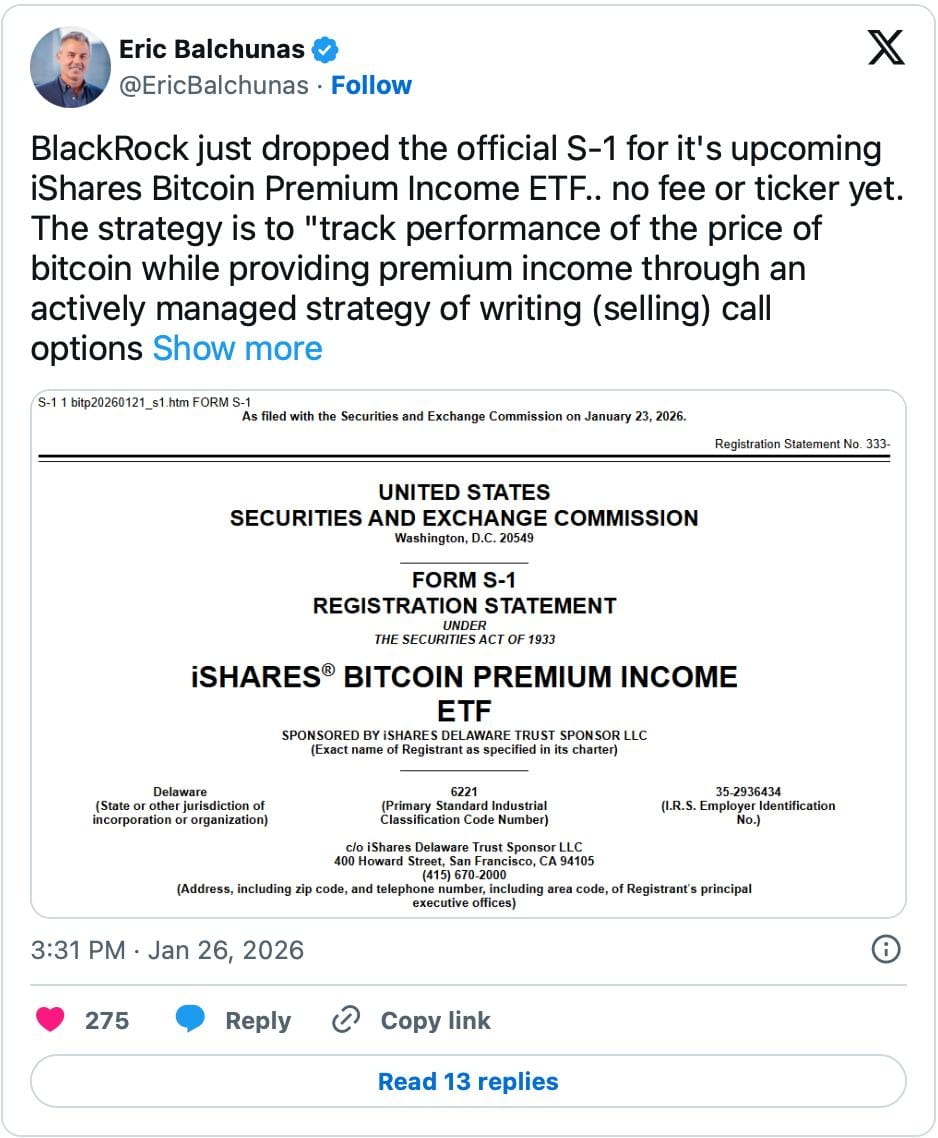
Task: Like the post with the heart icon
Action: (x=50, y=1020)
